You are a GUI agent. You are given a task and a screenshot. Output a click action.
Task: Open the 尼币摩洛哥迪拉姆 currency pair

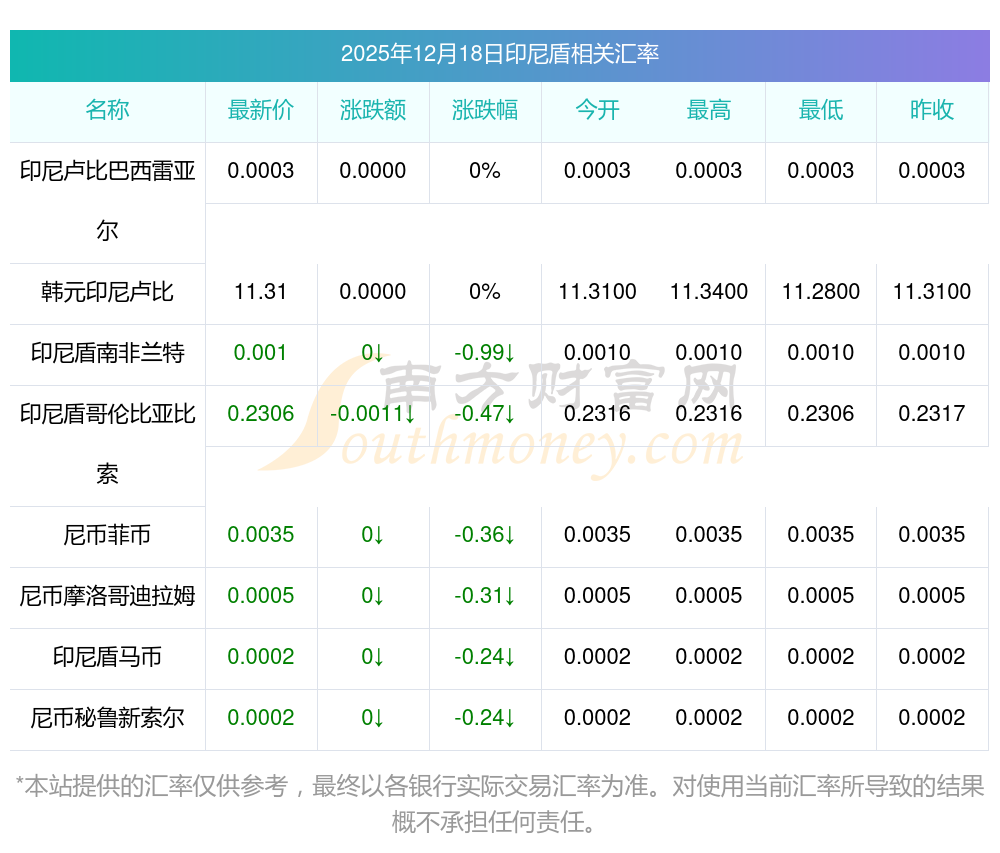[107, 596]
